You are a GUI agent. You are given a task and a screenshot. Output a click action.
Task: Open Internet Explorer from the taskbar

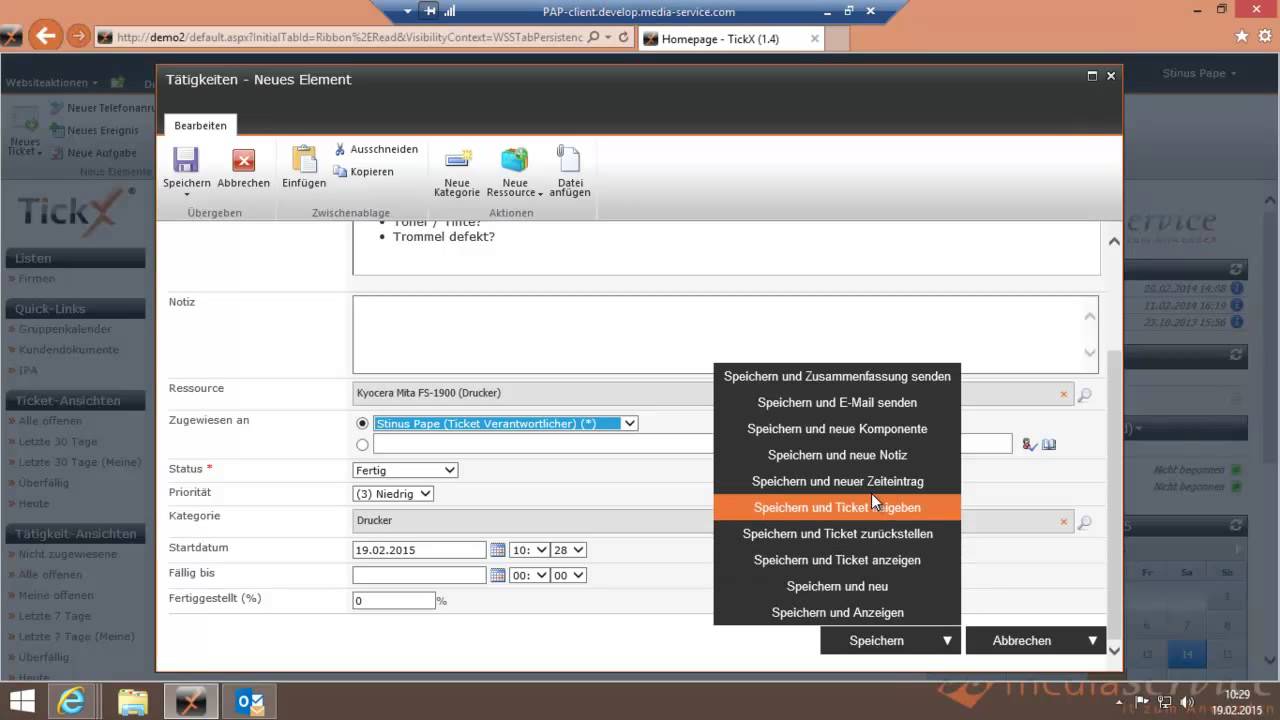[x=73, y=700]
